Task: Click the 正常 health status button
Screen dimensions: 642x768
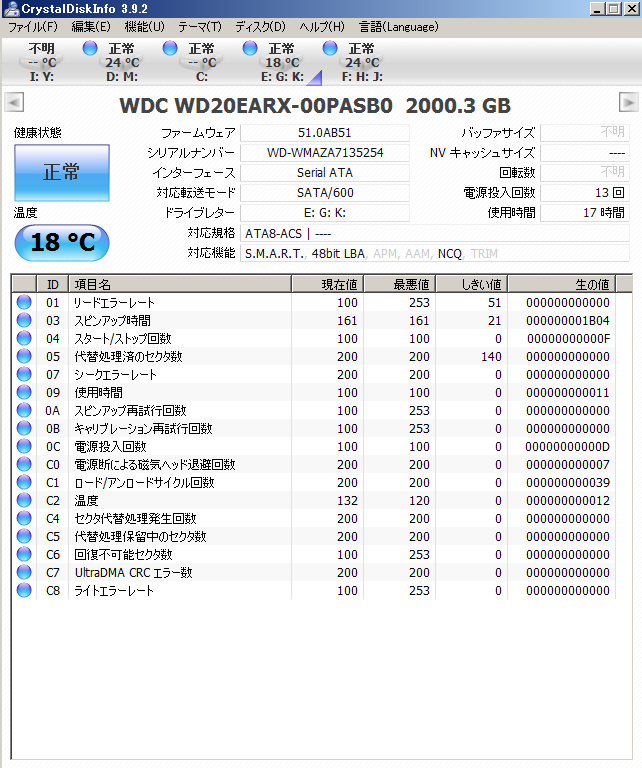Action: click(x=62, y=172)
